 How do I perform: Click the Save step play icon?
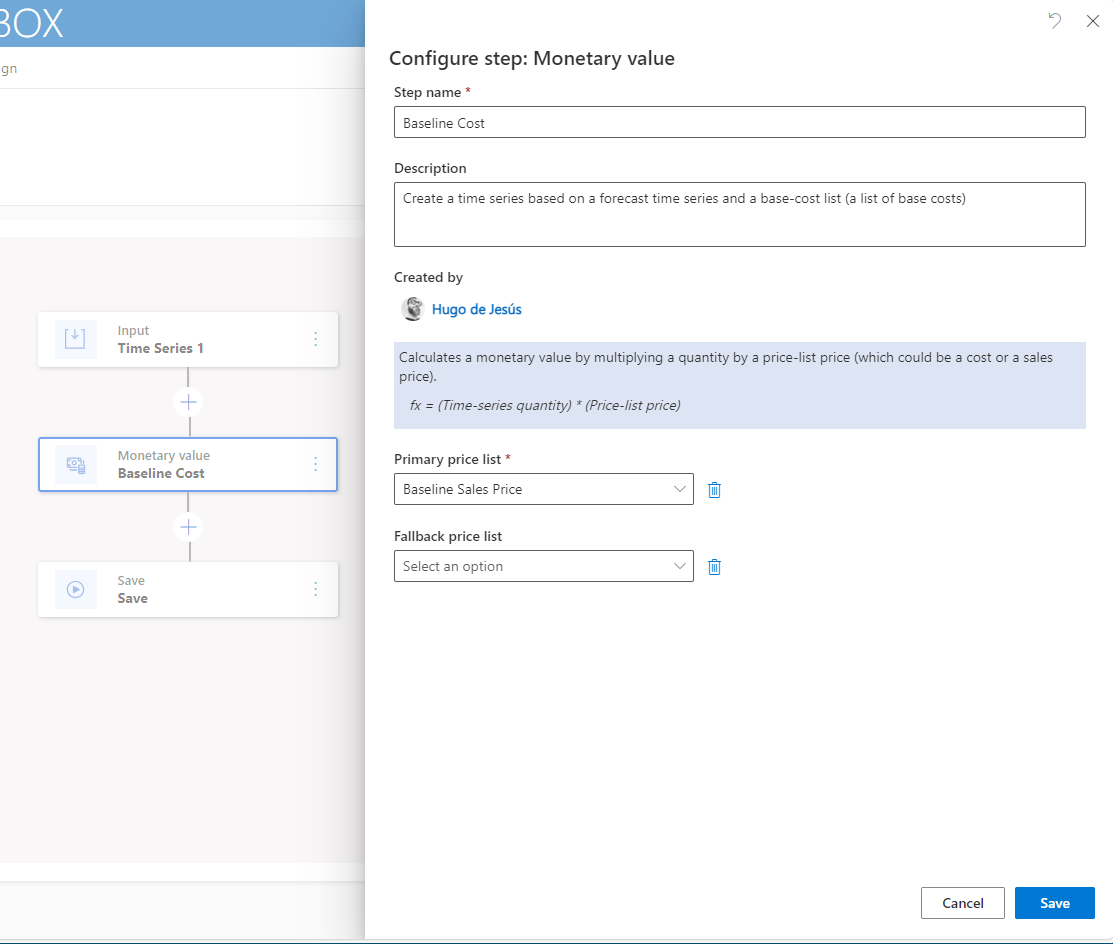click(x=76, y=589)
